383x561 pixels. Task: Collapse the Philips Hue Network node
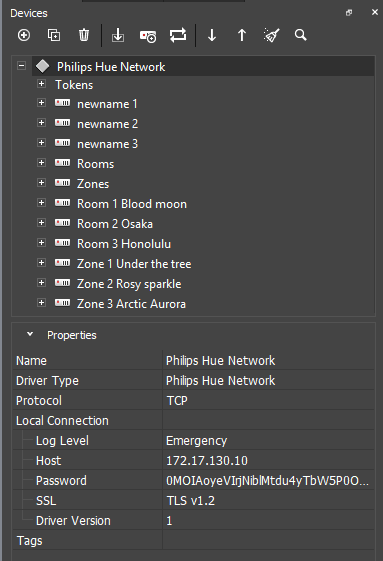(21, 66)
